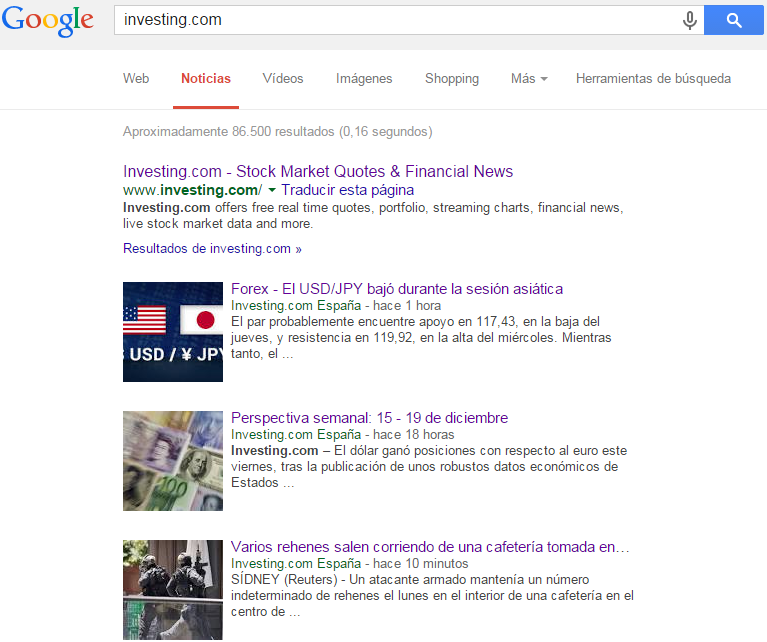Expand the green arrow next to www.investing.com/
The height and width of the screenshot is (642, 767).
(272, 190)
